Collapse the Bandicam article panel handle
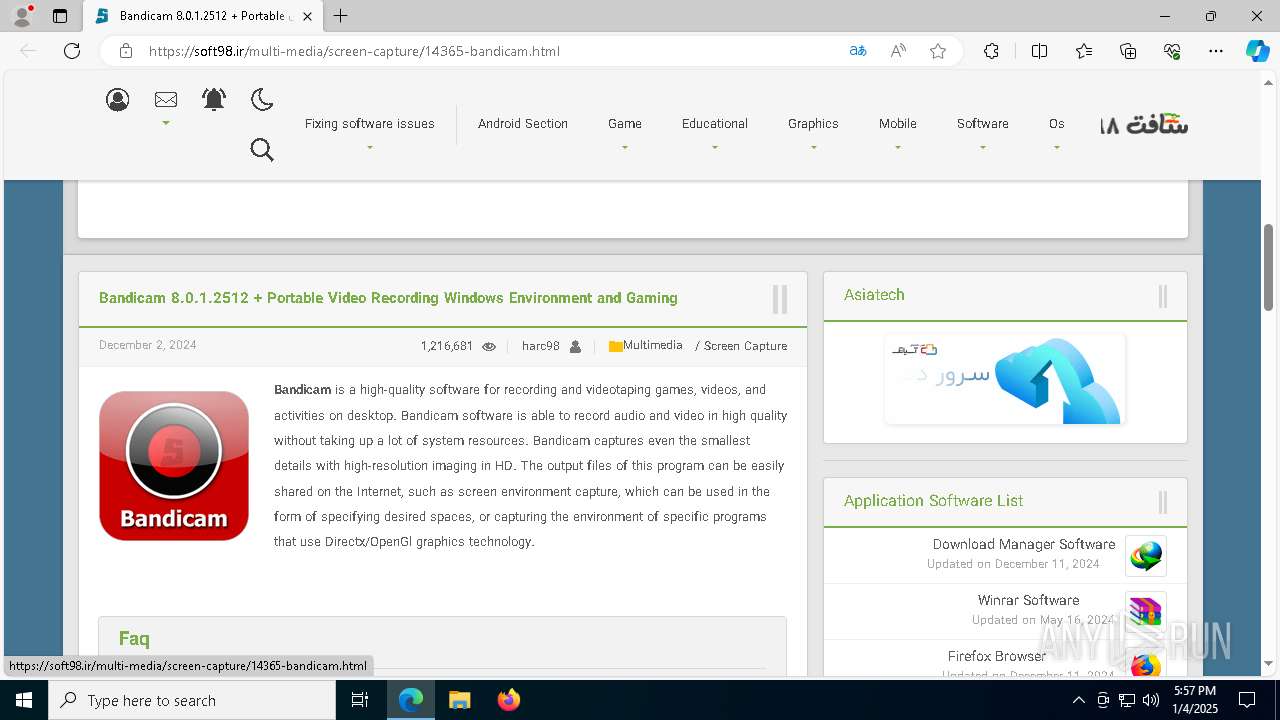Image resolution: width=1280 pixels, height=720 pixels. coord(780,299)
